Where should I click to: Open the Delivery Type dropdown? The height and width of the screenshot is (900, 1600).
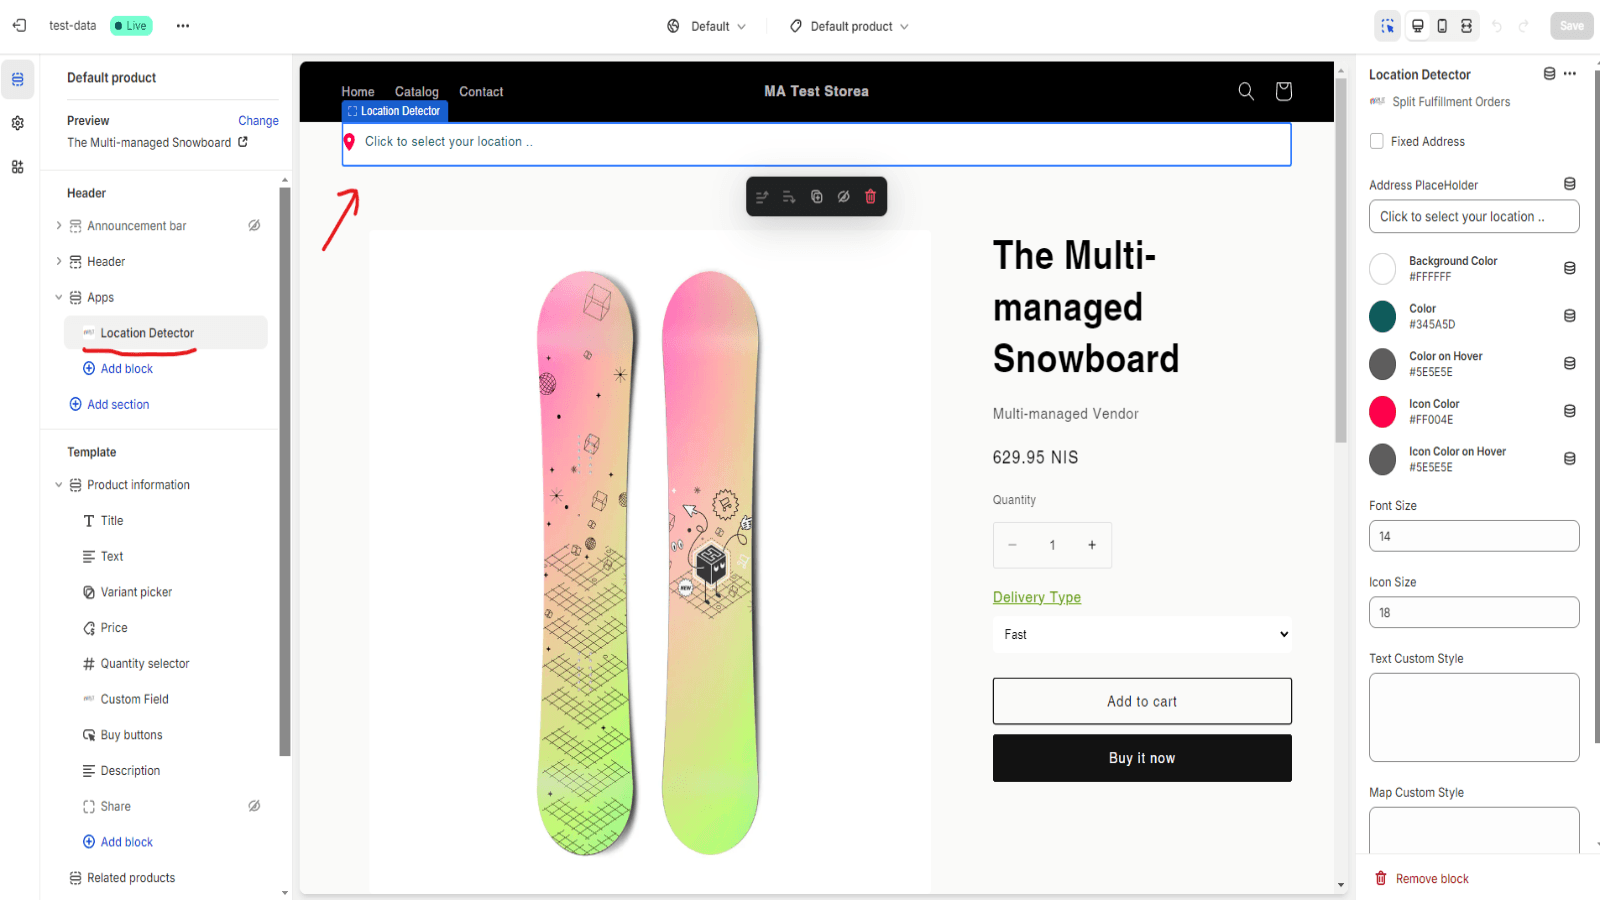pos(1142,634)
